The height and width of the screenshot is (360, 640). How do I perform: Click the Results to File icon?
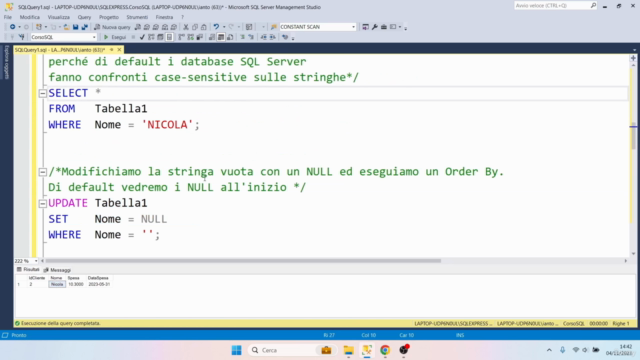[230, 37]
